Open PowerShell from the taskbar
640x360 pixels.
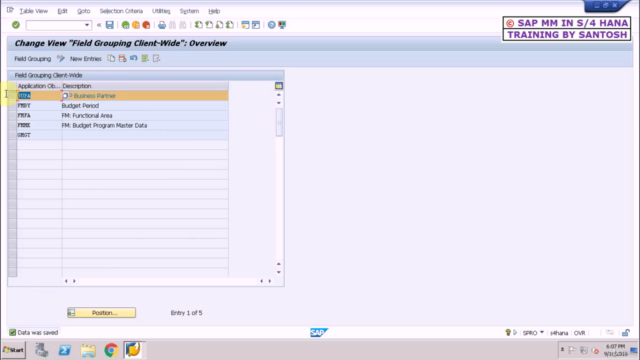(x=64, y=350)
